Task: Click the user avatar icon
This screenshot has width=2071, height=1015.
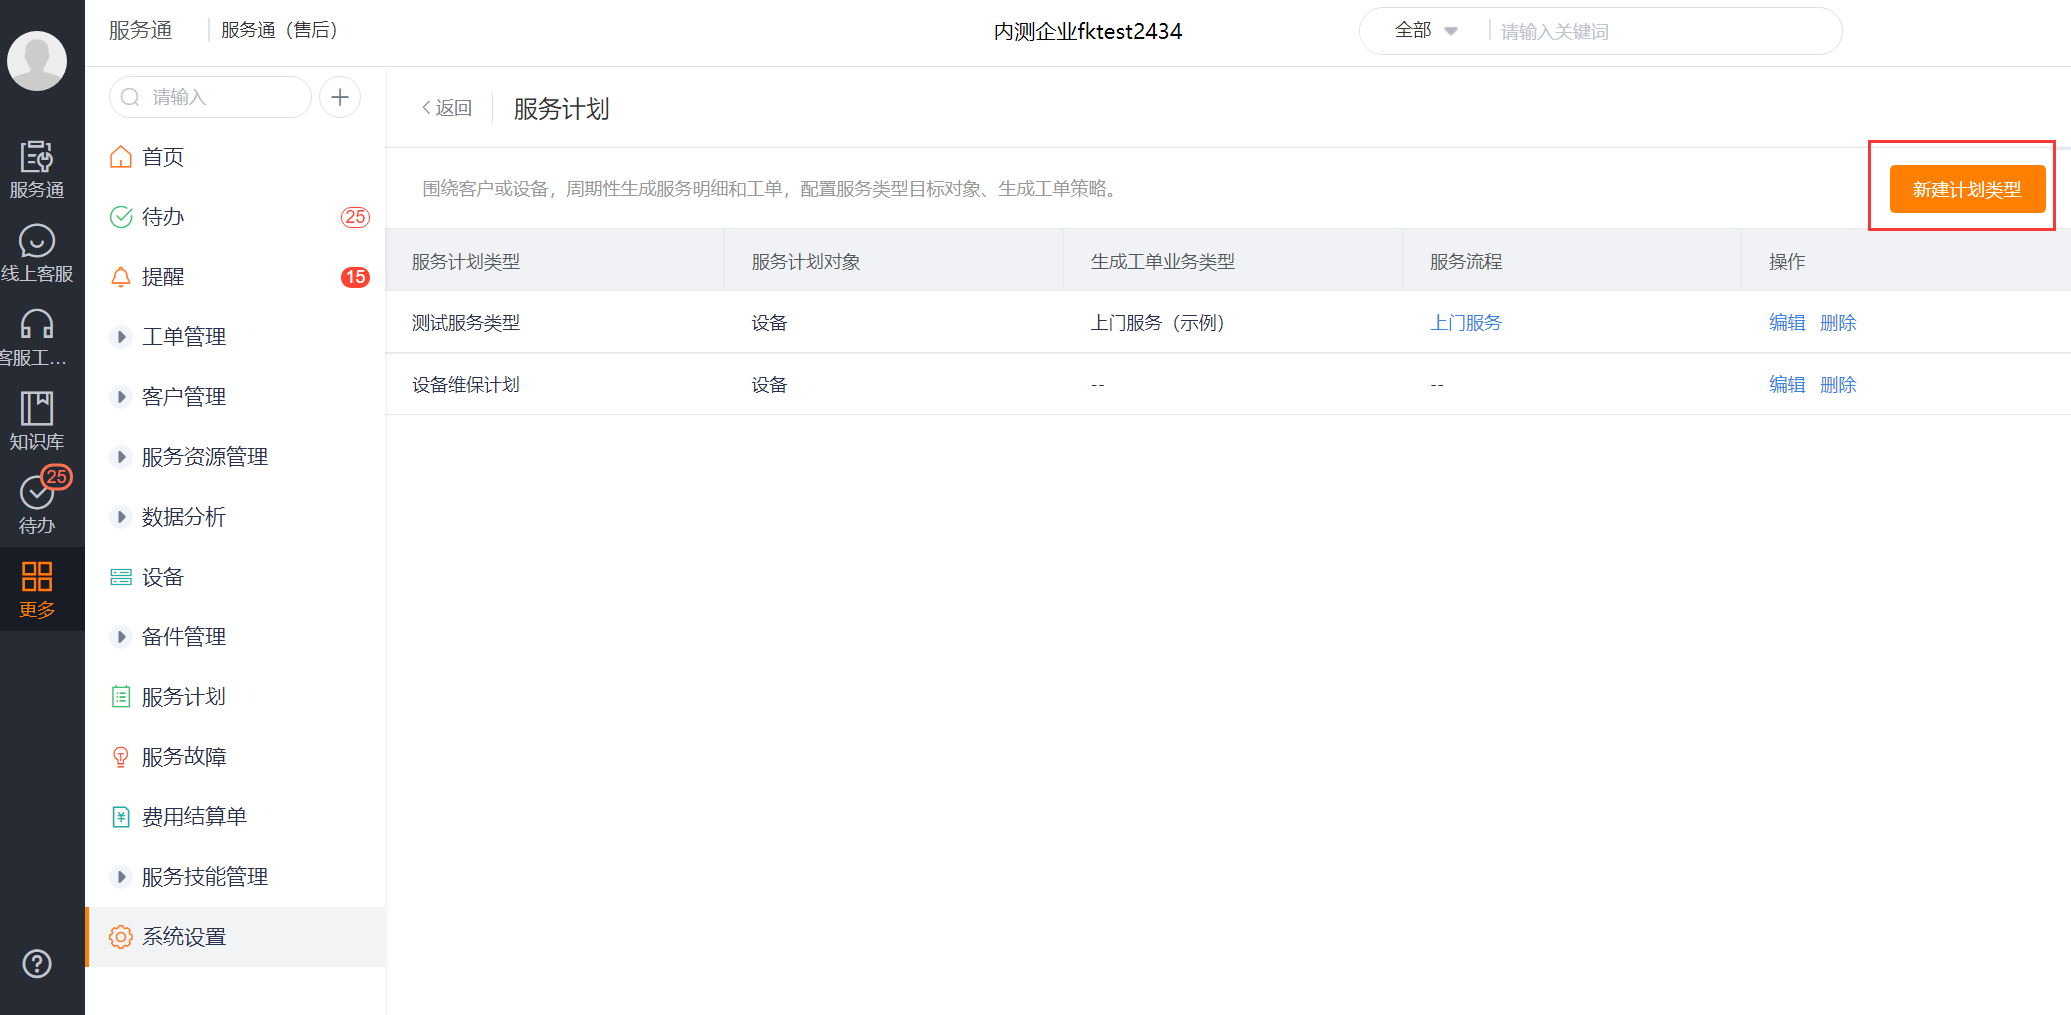Action: [37, 60]
